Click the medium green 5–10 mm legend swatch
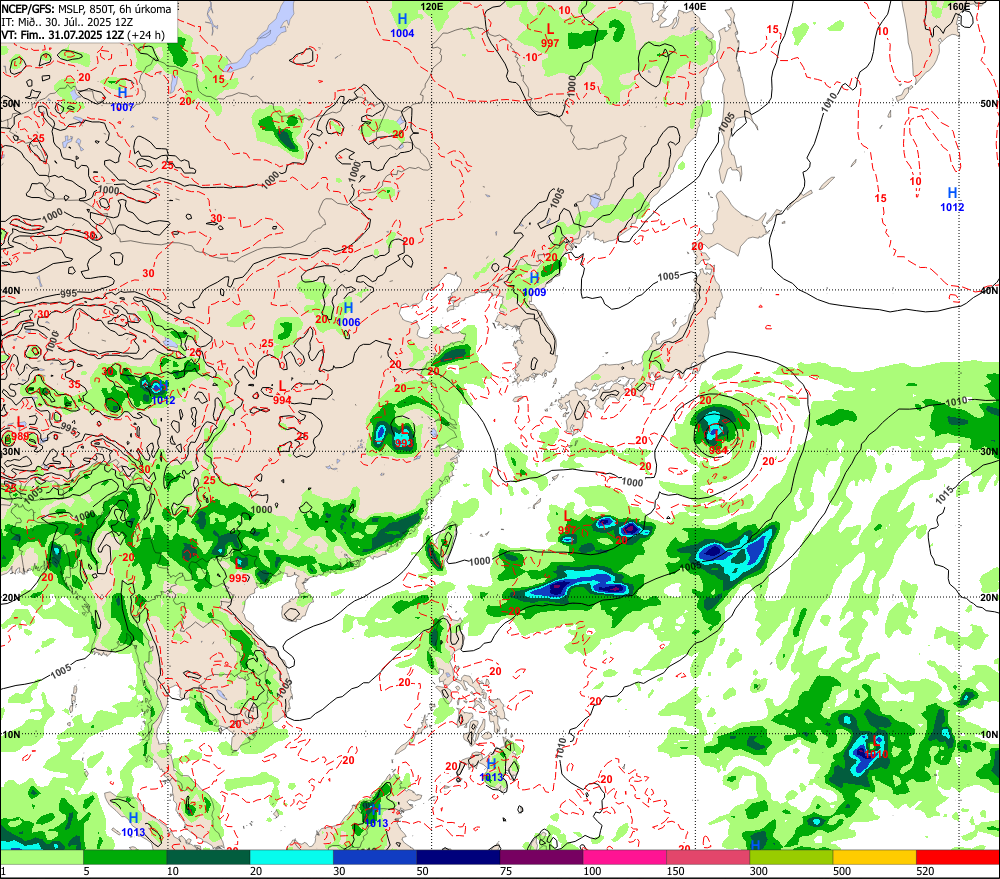The width and height of the screenshot is (1000, 879). (125, 857)
